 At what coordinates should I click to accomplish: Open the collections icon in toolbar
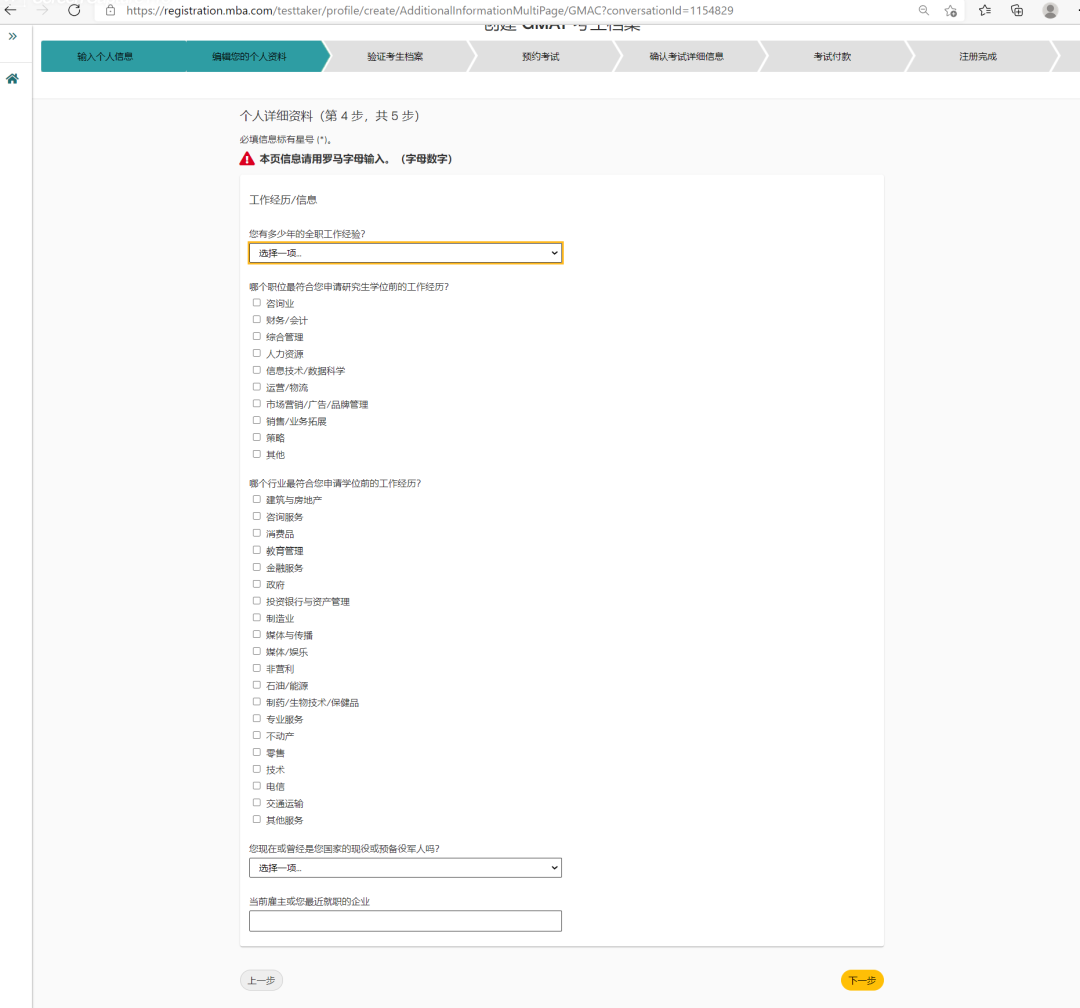pyautogui.click(x=1017, y=10)
